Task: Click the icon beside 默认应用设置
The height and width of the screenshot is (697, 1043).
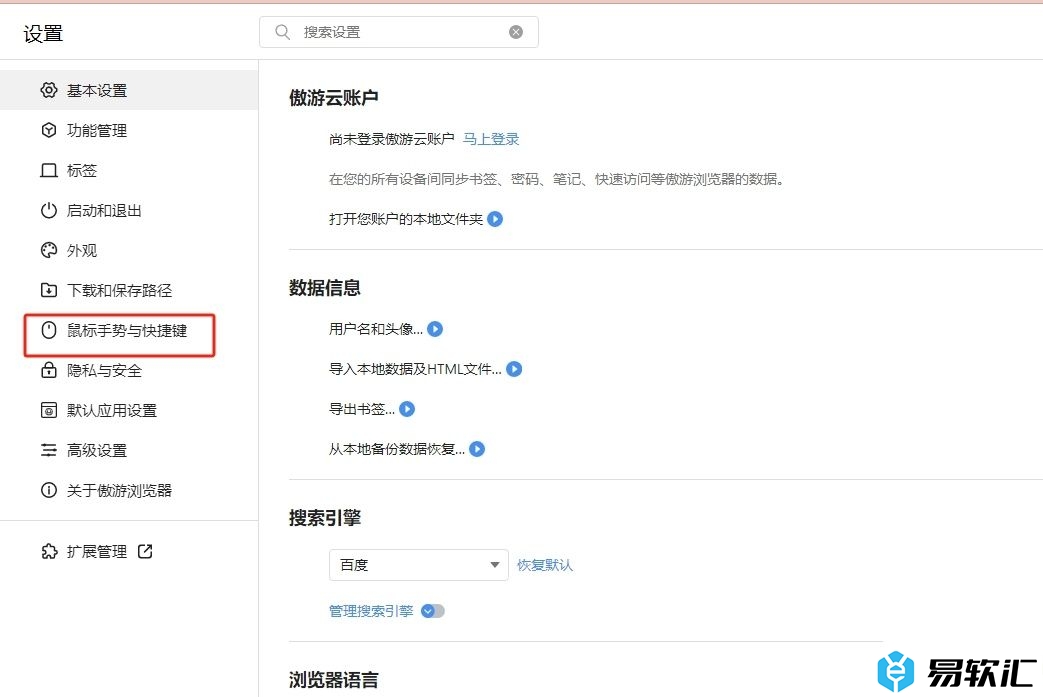Action: (x=49, y=410)
